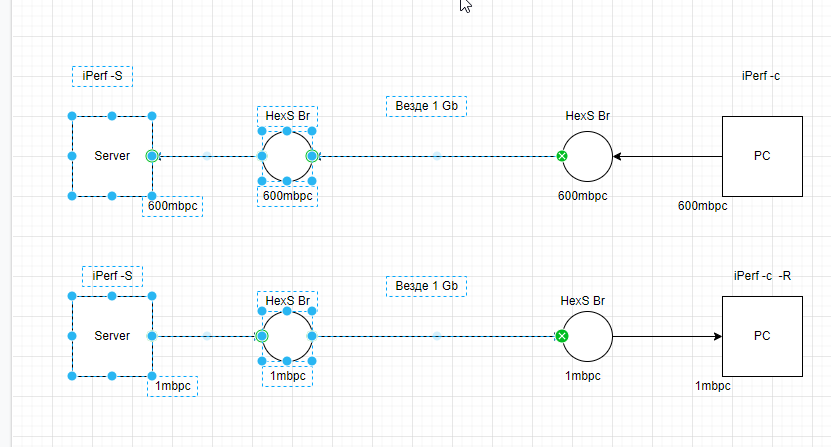Click the top-row Везде 1 Gb label

point(427,106)
